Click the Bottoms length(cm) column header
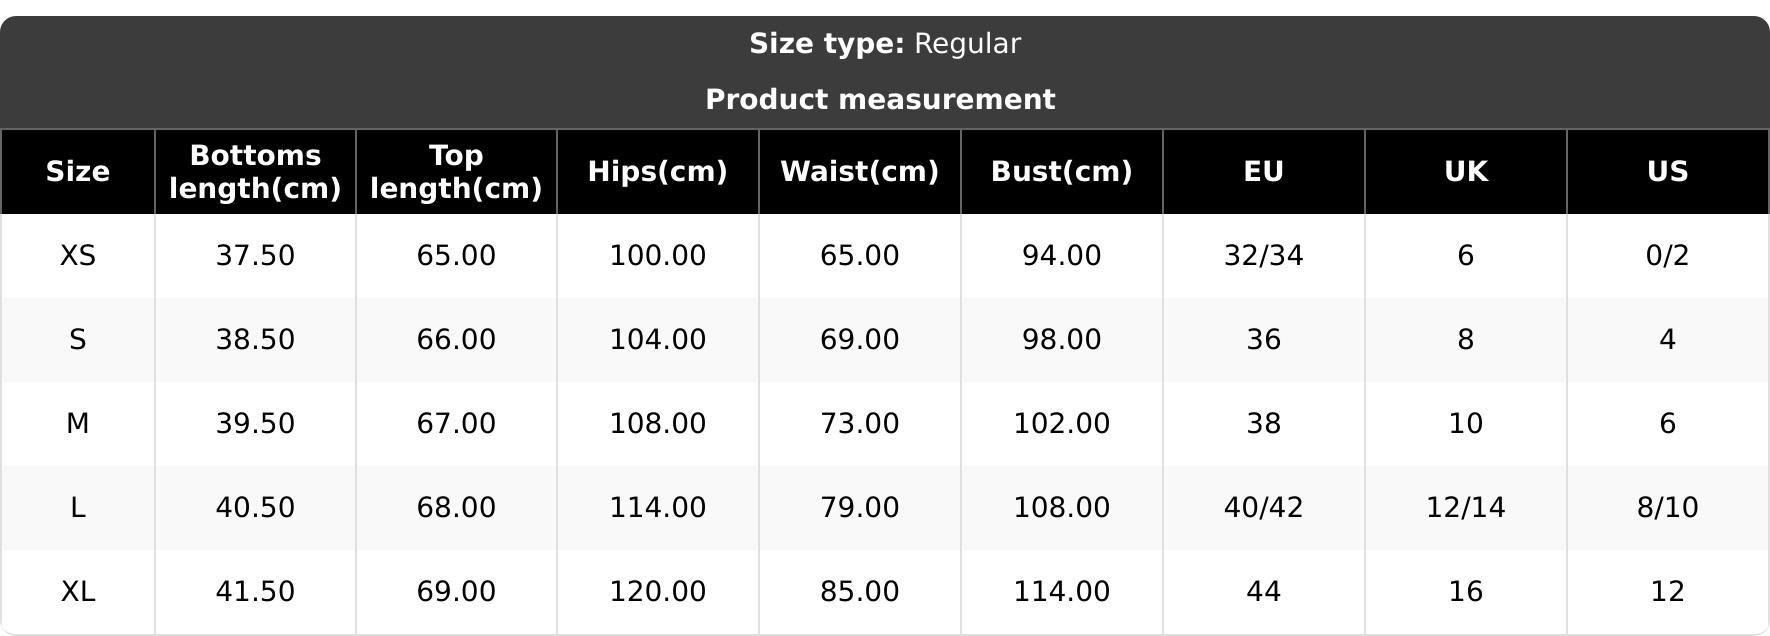The height and width of the screenshot is (636, 1770). coord(255,172)
